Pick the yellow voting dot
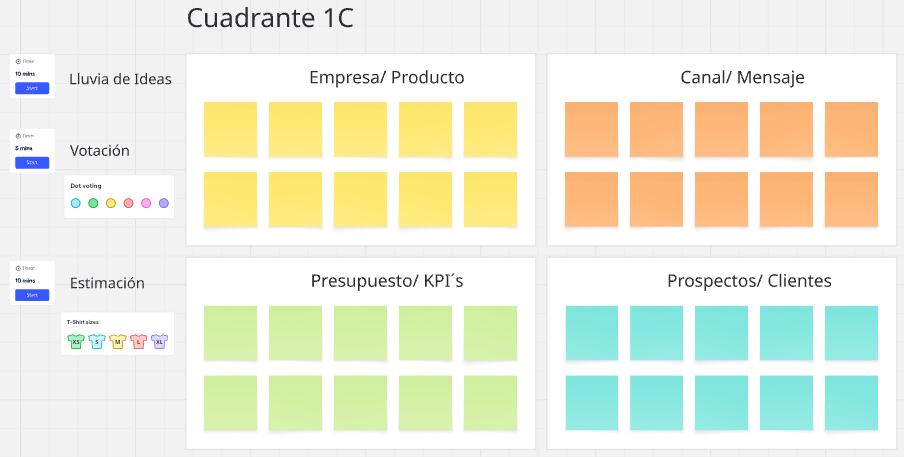The height and width of the screenshot is (457, 904). click(x=111, y=203)
